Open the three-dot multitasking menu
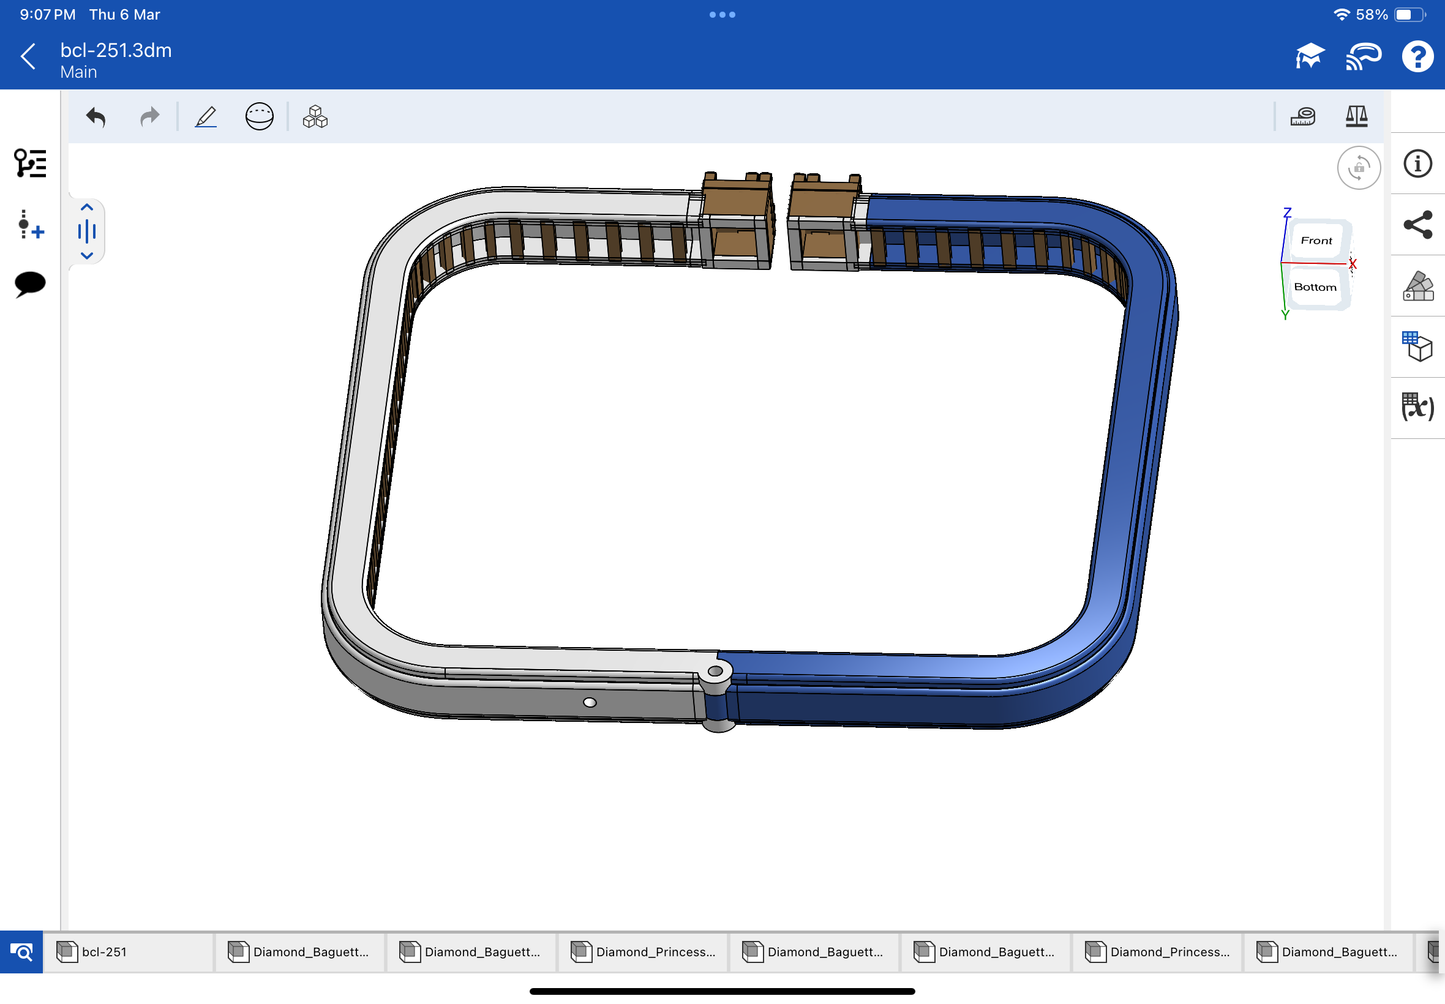1445x1004 pixels. click(x=722, y=15)
